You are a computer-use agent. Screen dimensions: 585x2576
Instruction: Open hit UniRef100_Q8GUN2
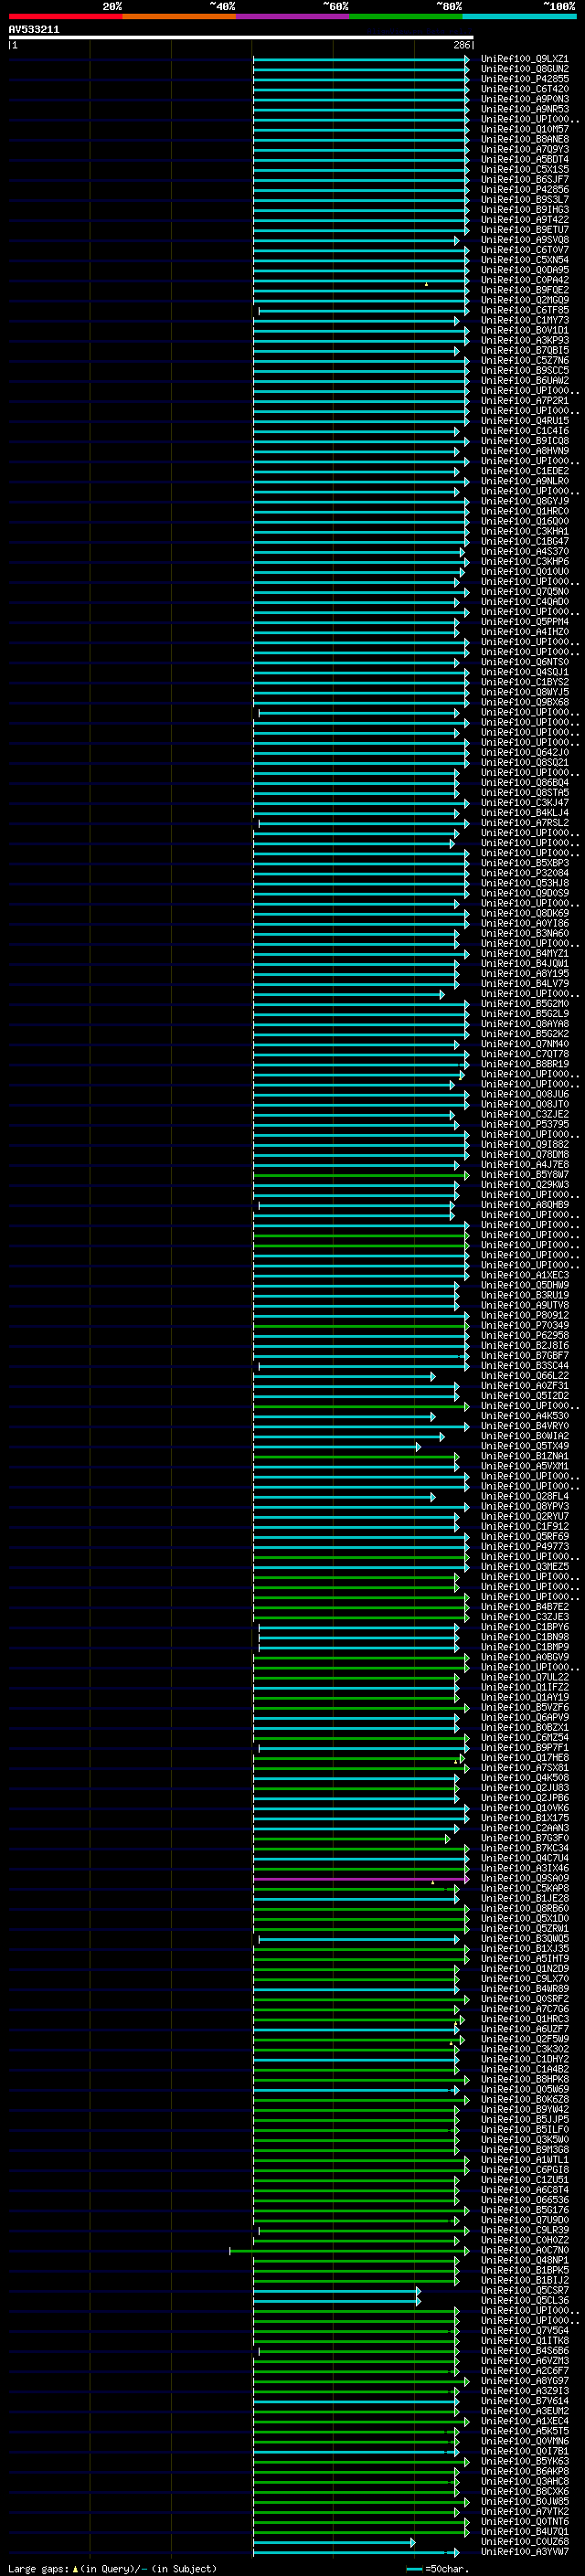524,70
